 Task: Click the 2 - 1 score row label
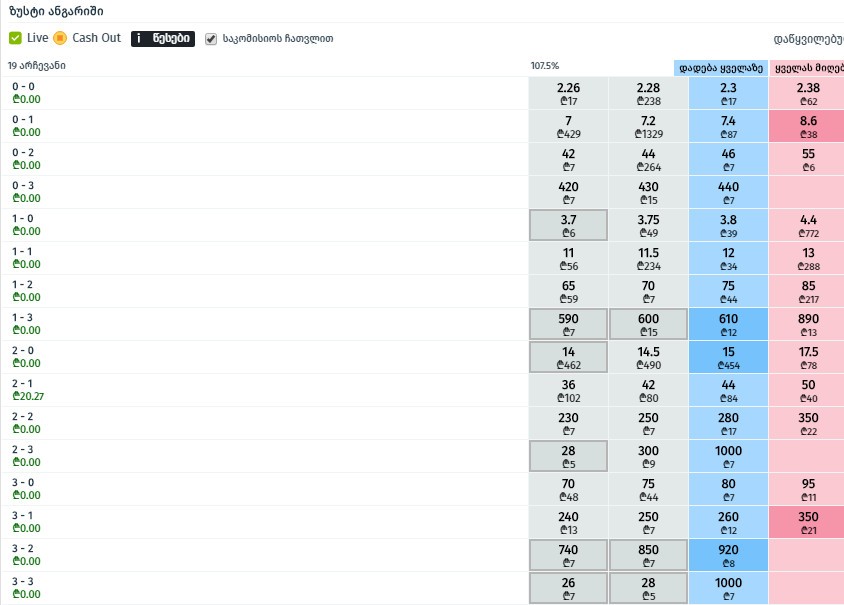[22, 384]
